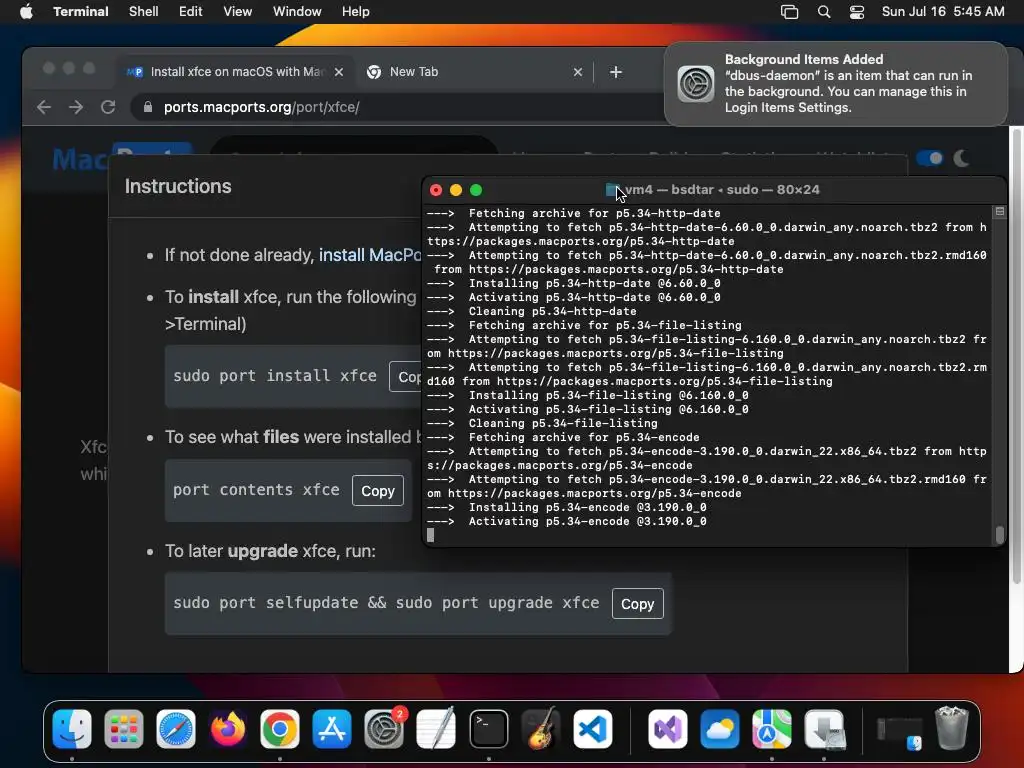
Task: Switch to the Install xfce on macOS tab
Action: 236,72
